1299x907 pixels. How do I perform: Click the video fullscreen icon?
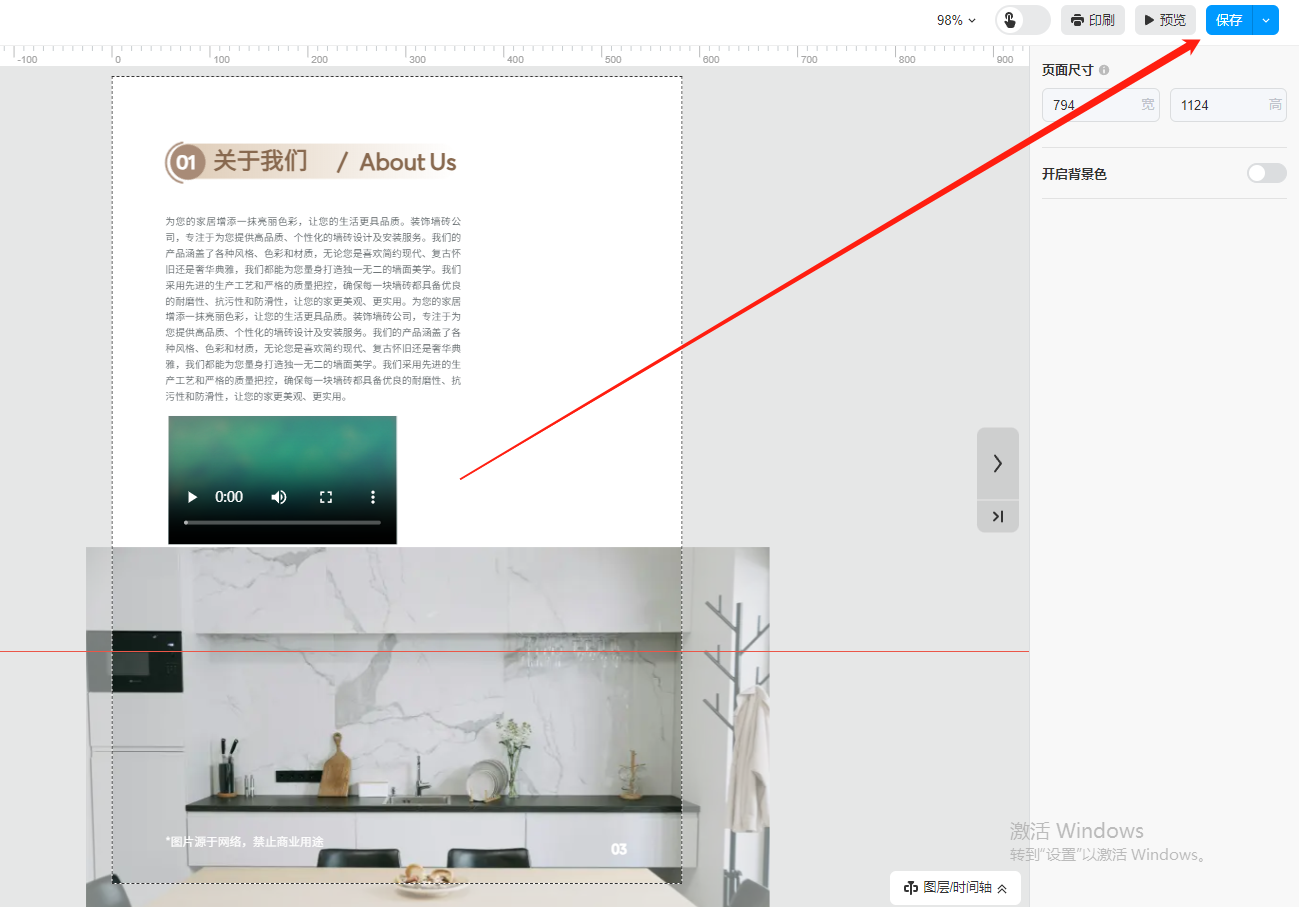[326, 497]
